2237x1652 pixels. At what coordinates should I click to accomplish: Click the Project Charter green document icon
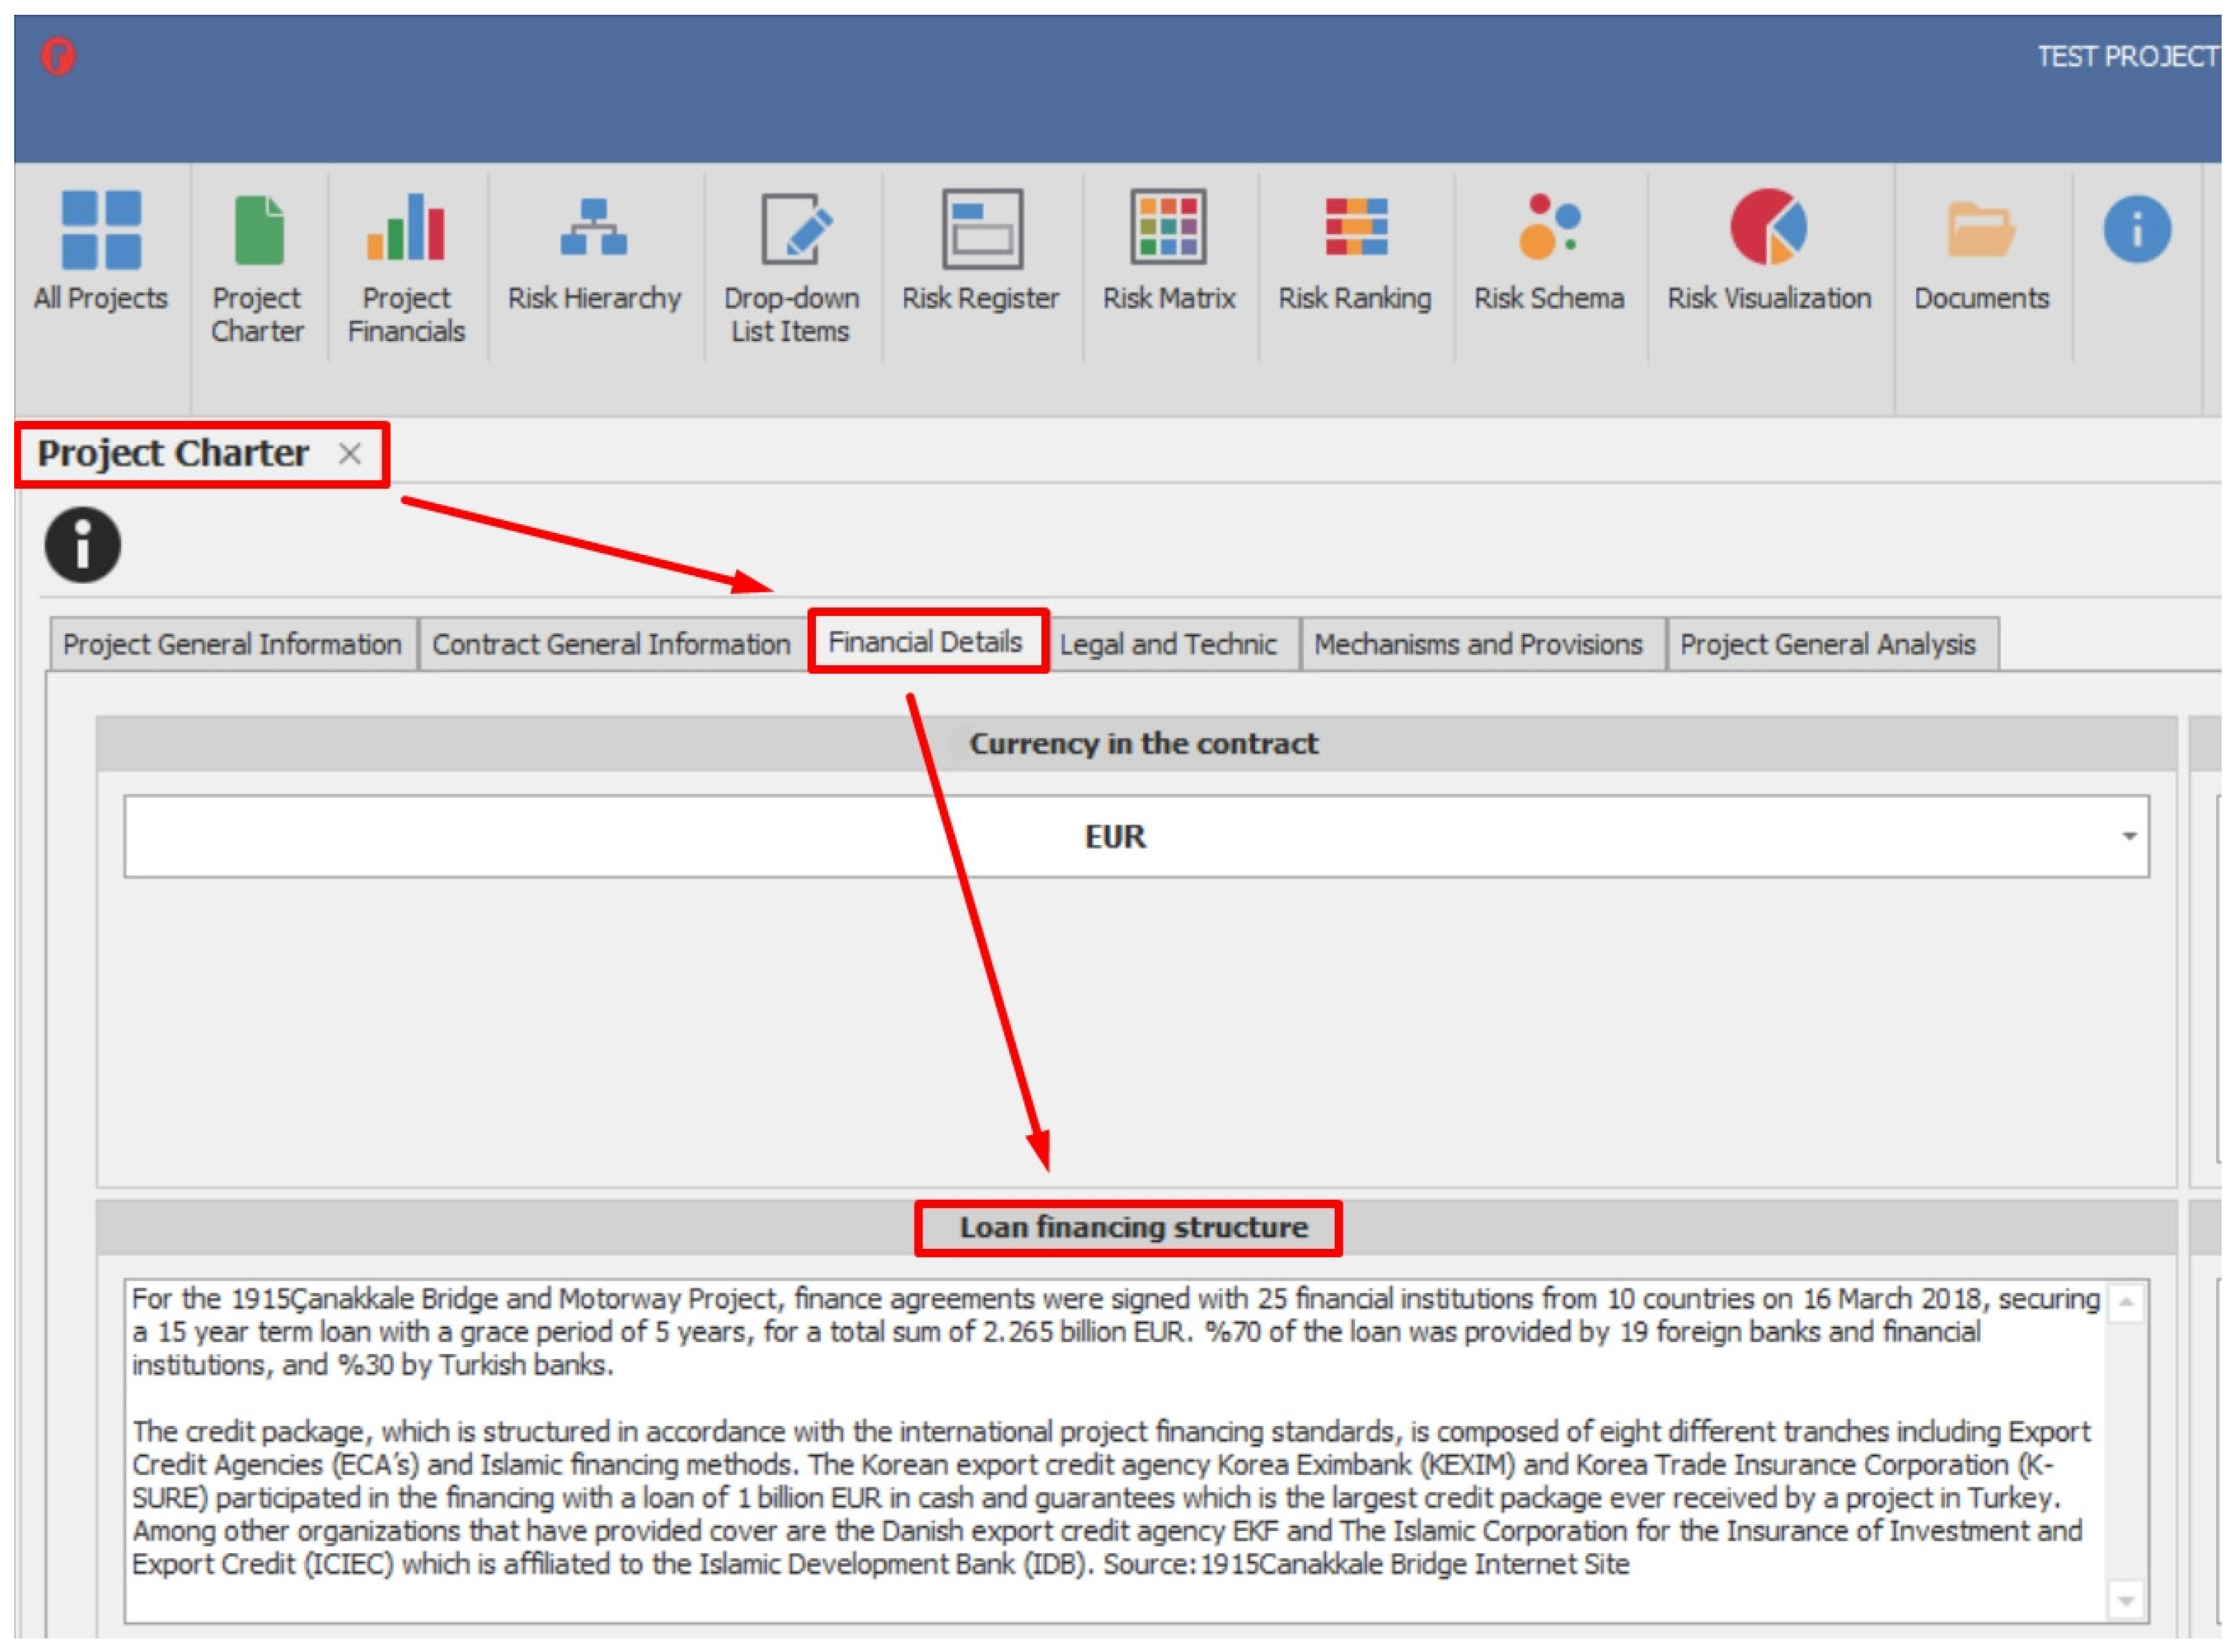tap(258, 231)
